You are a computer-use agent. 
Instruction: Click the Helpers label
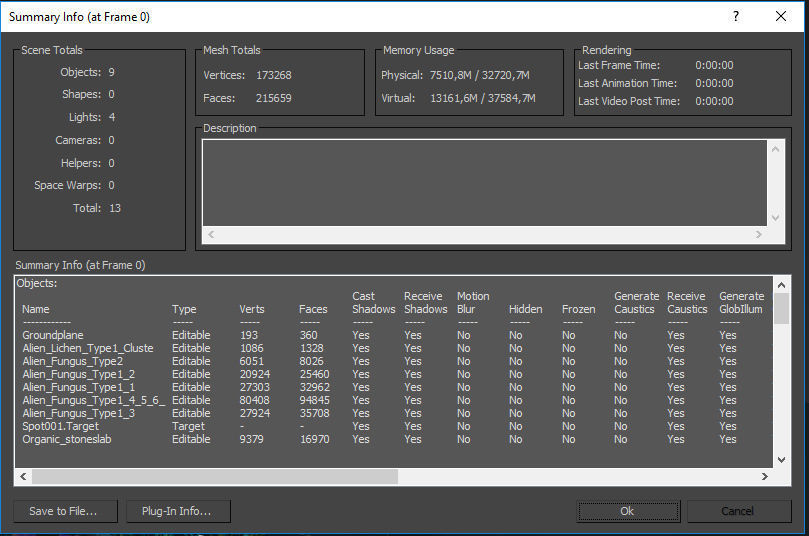80,163
